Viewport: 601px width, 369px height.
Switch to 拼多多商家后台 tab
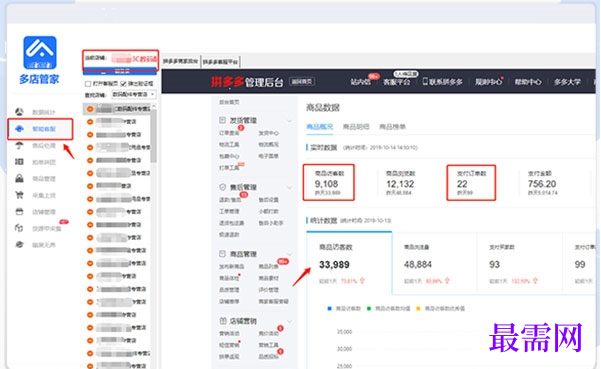180,61
